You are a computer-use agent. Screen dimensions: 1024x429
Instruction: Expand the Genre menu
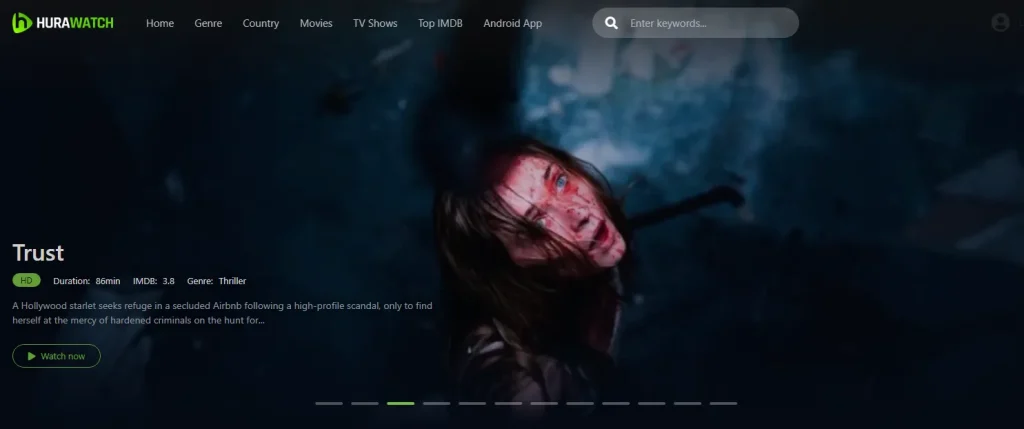point(208,23)
